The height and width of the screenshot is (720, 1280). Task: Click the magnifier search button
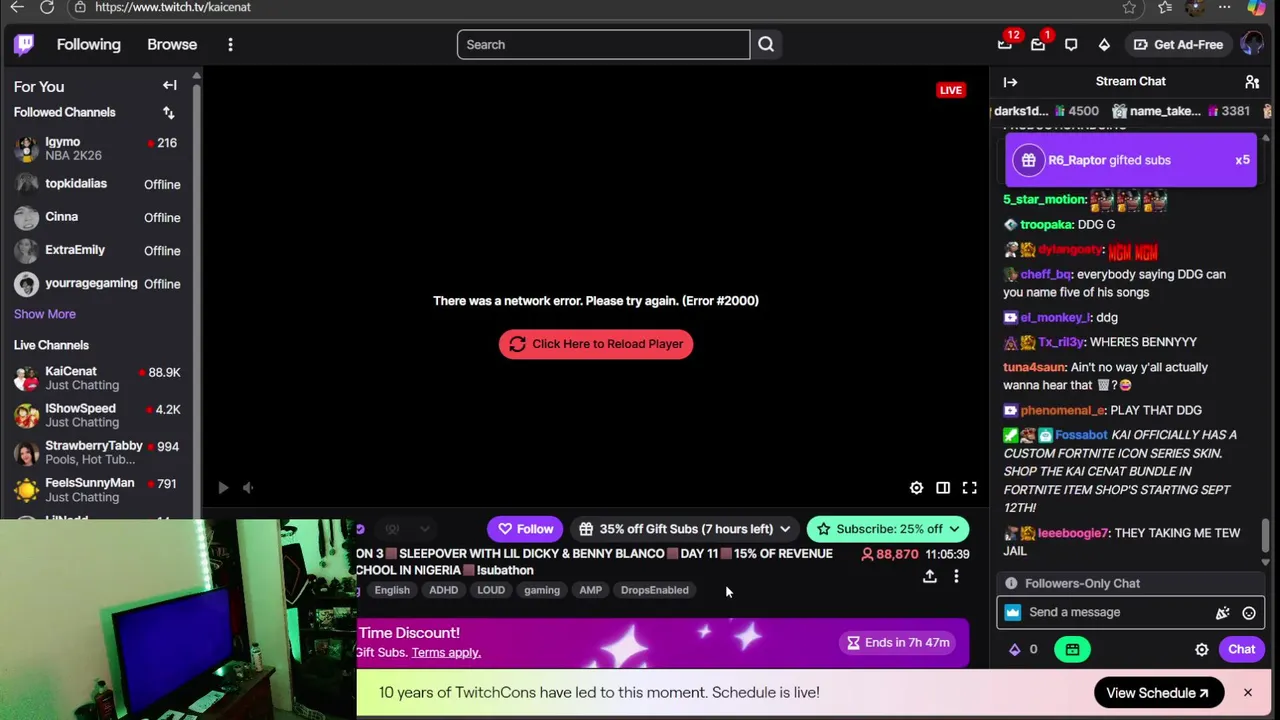click(766, 44)
